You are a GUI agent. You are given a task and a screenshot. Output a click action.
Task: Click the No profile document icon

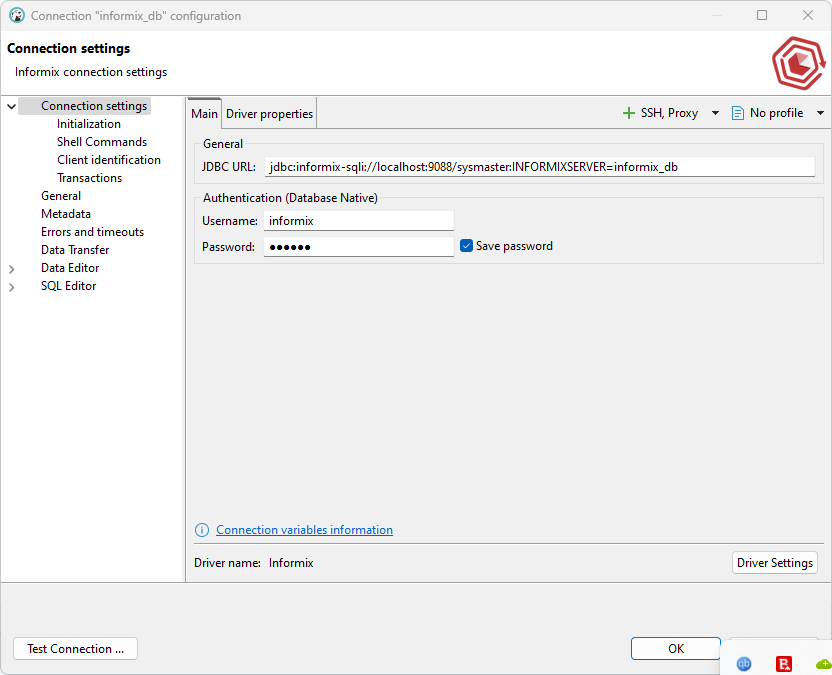738,113
